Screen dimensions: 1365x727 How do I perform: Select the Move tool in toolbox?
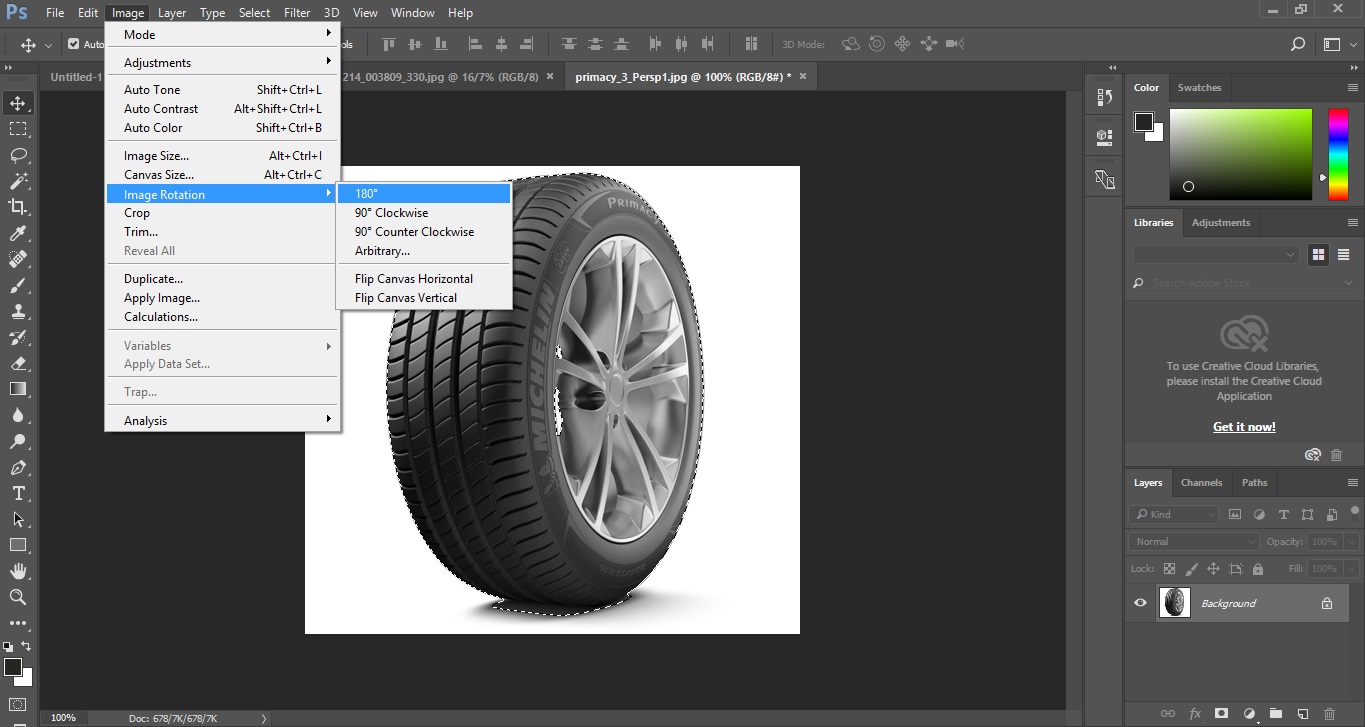[x=18, y=103]
